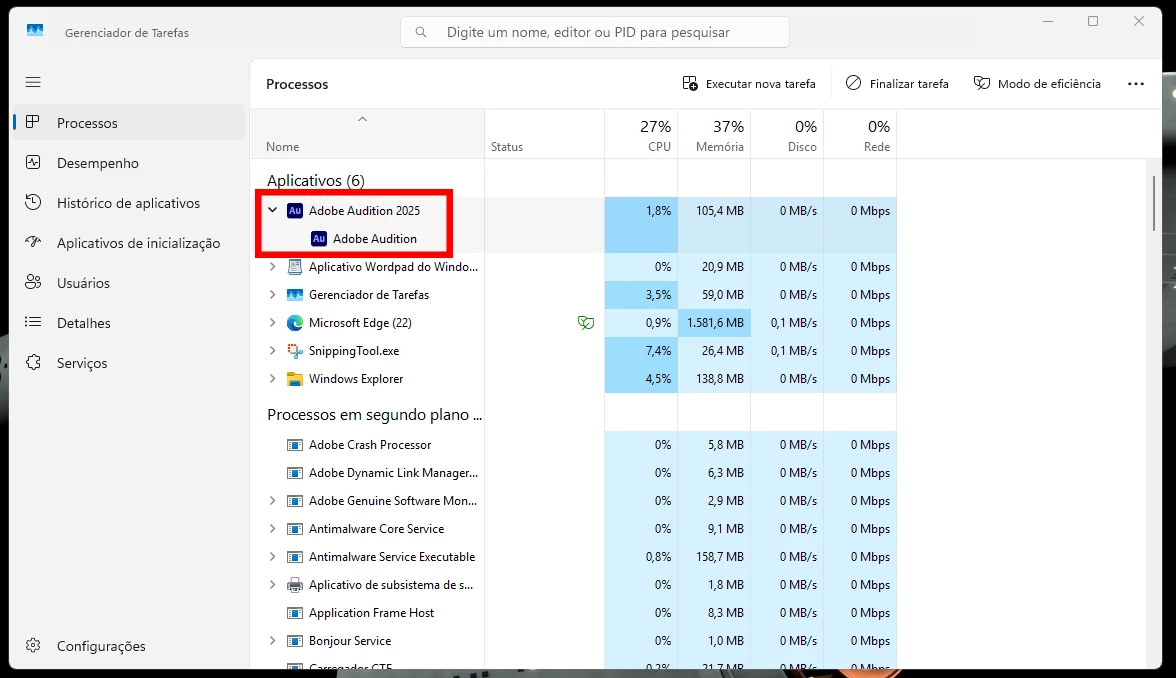Click the Usuários people icon
1176x678 pixels.
33,282
